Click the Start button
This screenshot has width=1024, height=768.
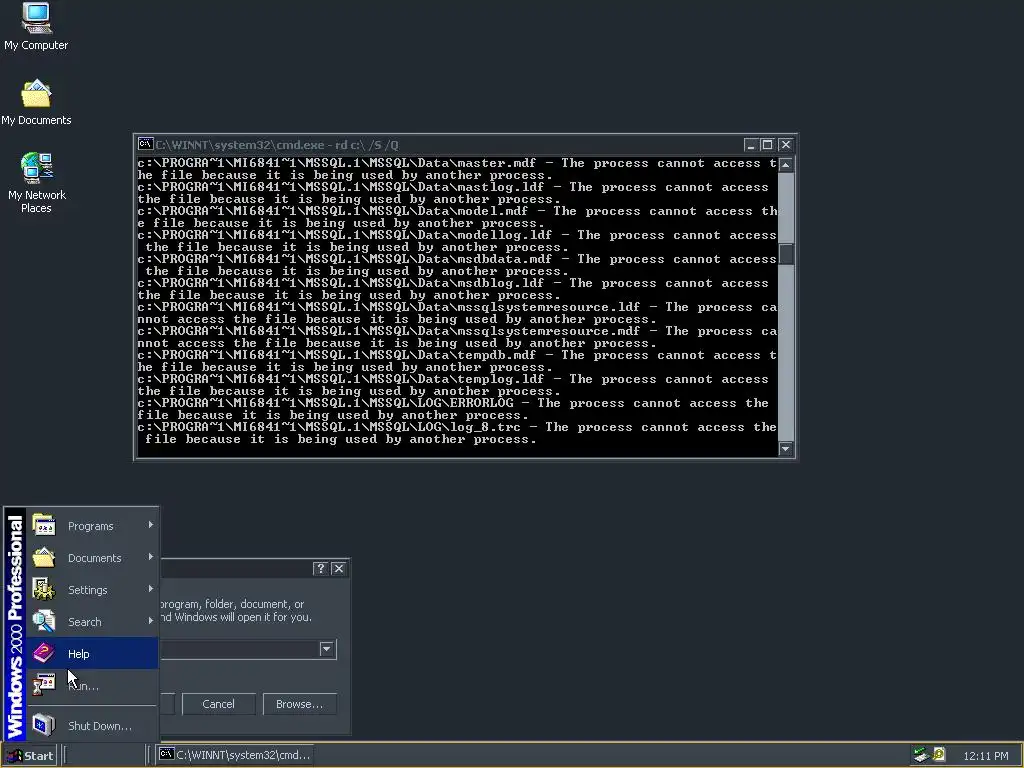(30, 756)
